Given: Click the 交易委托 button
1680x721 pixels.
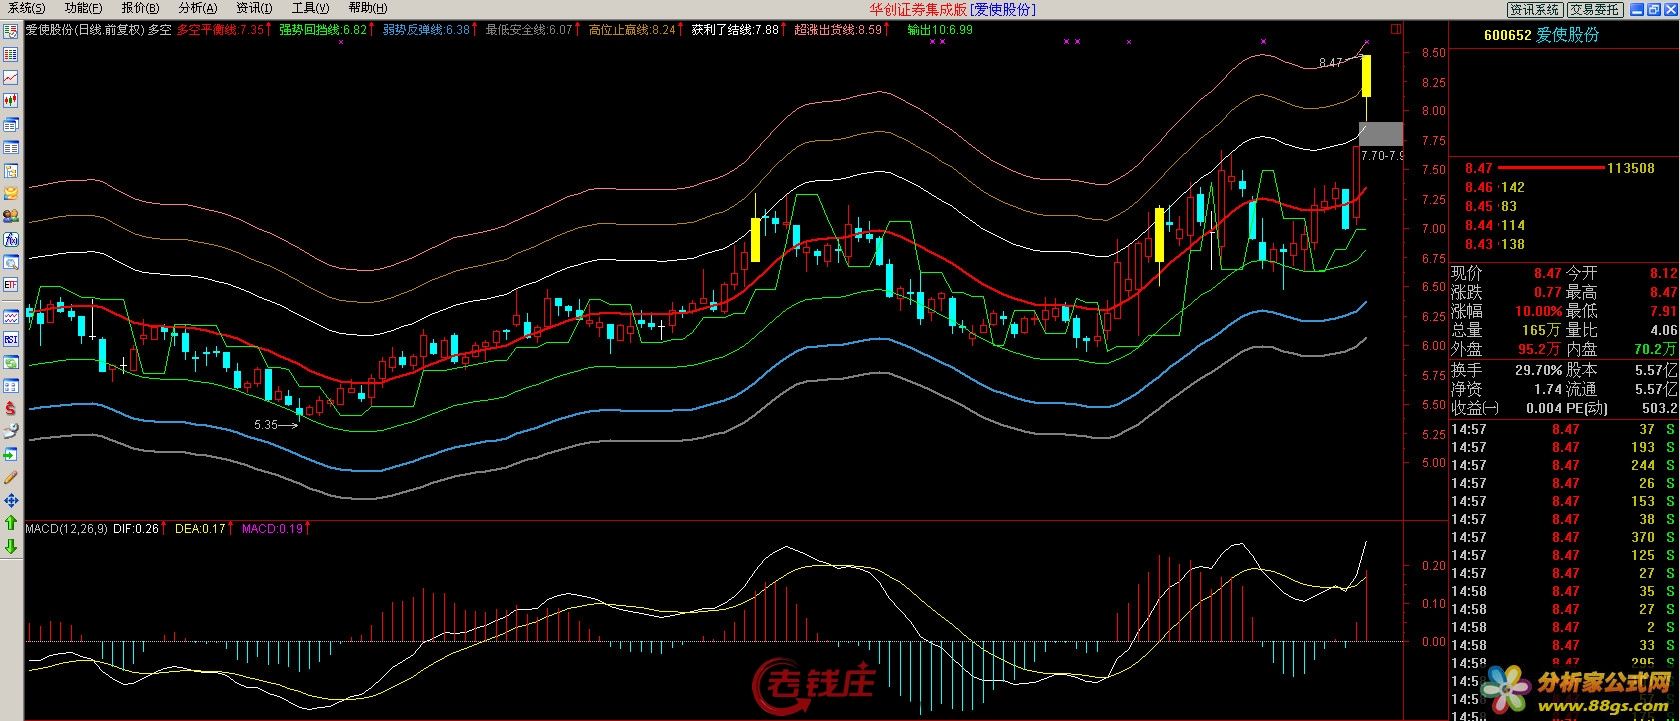Looking at the screenshot, I should pos(1594,9).
